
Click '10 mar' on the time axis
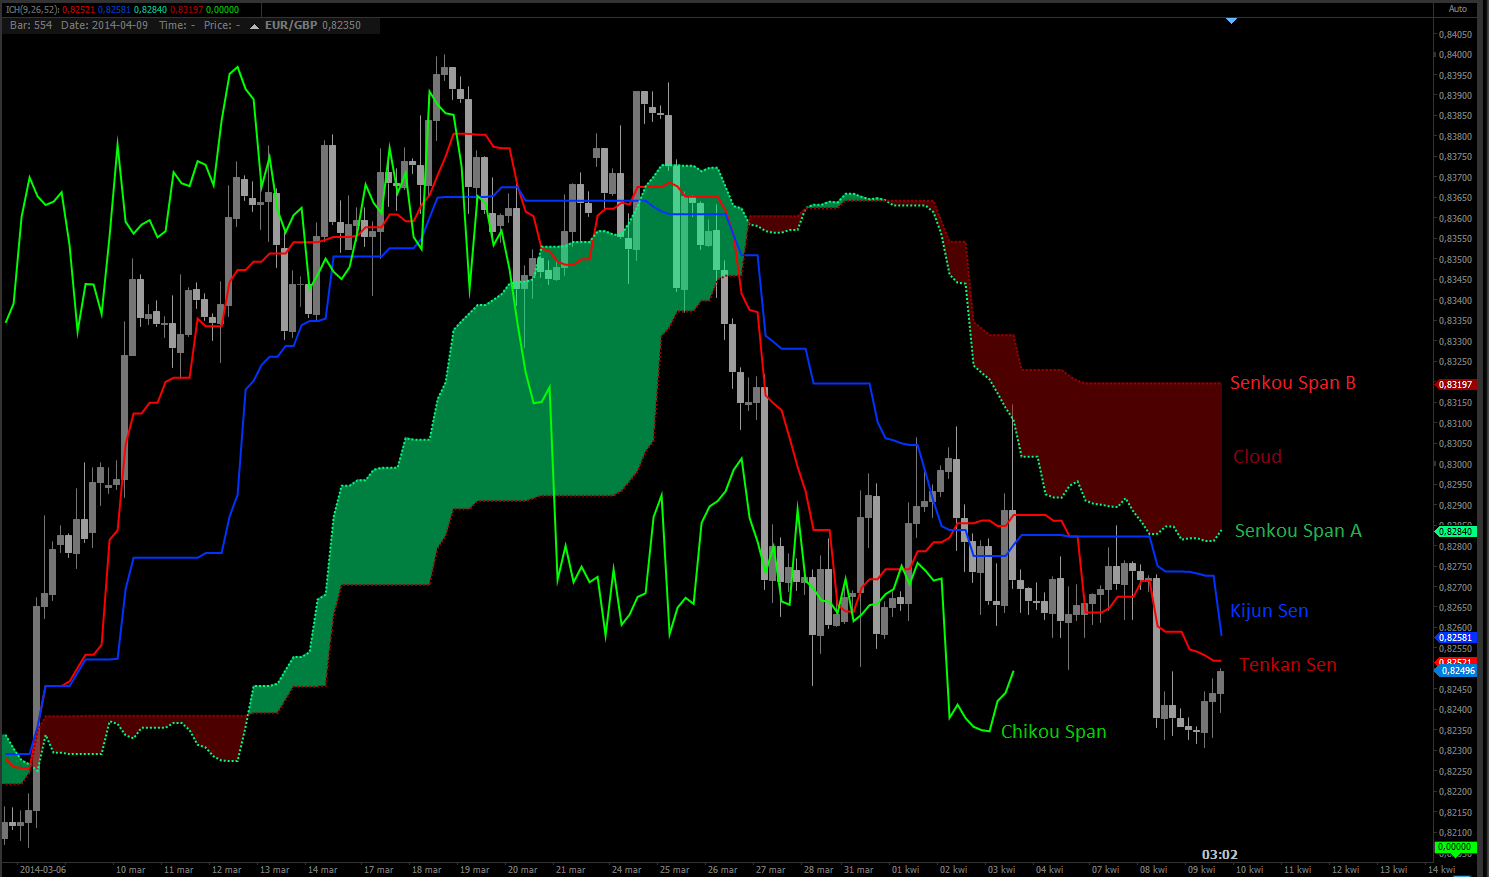click(131, 870)
